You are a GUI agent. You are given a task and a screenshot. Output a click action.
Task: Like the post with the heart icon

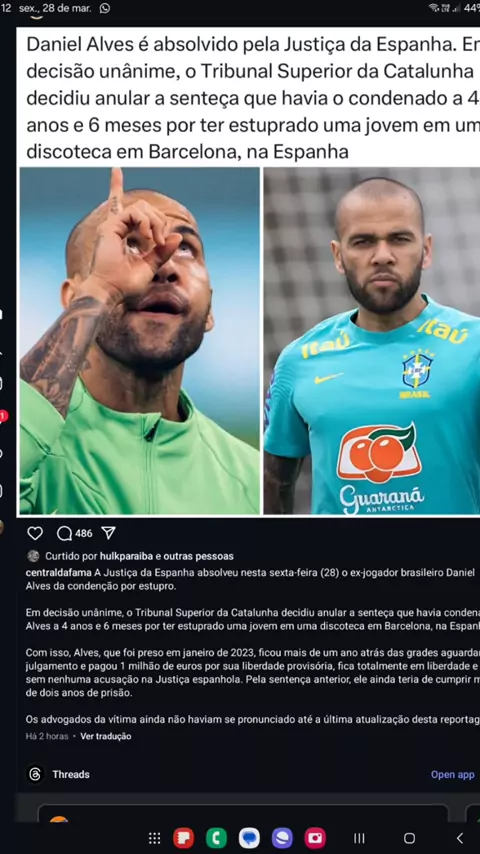(35, 533)
